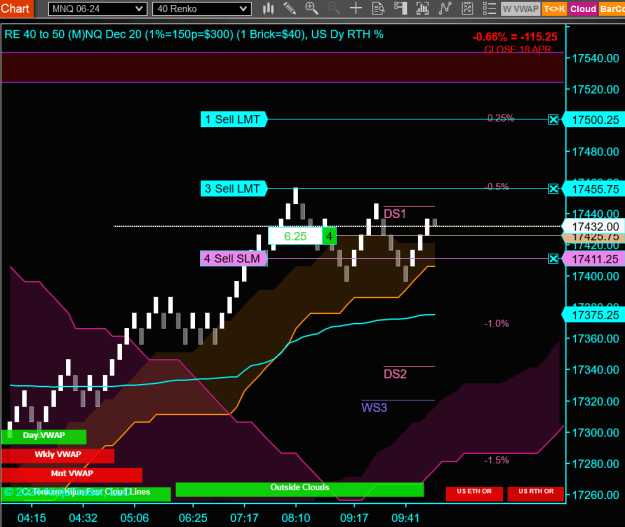
Task: Switch to the Chart tab
Action: pos(15,8)
